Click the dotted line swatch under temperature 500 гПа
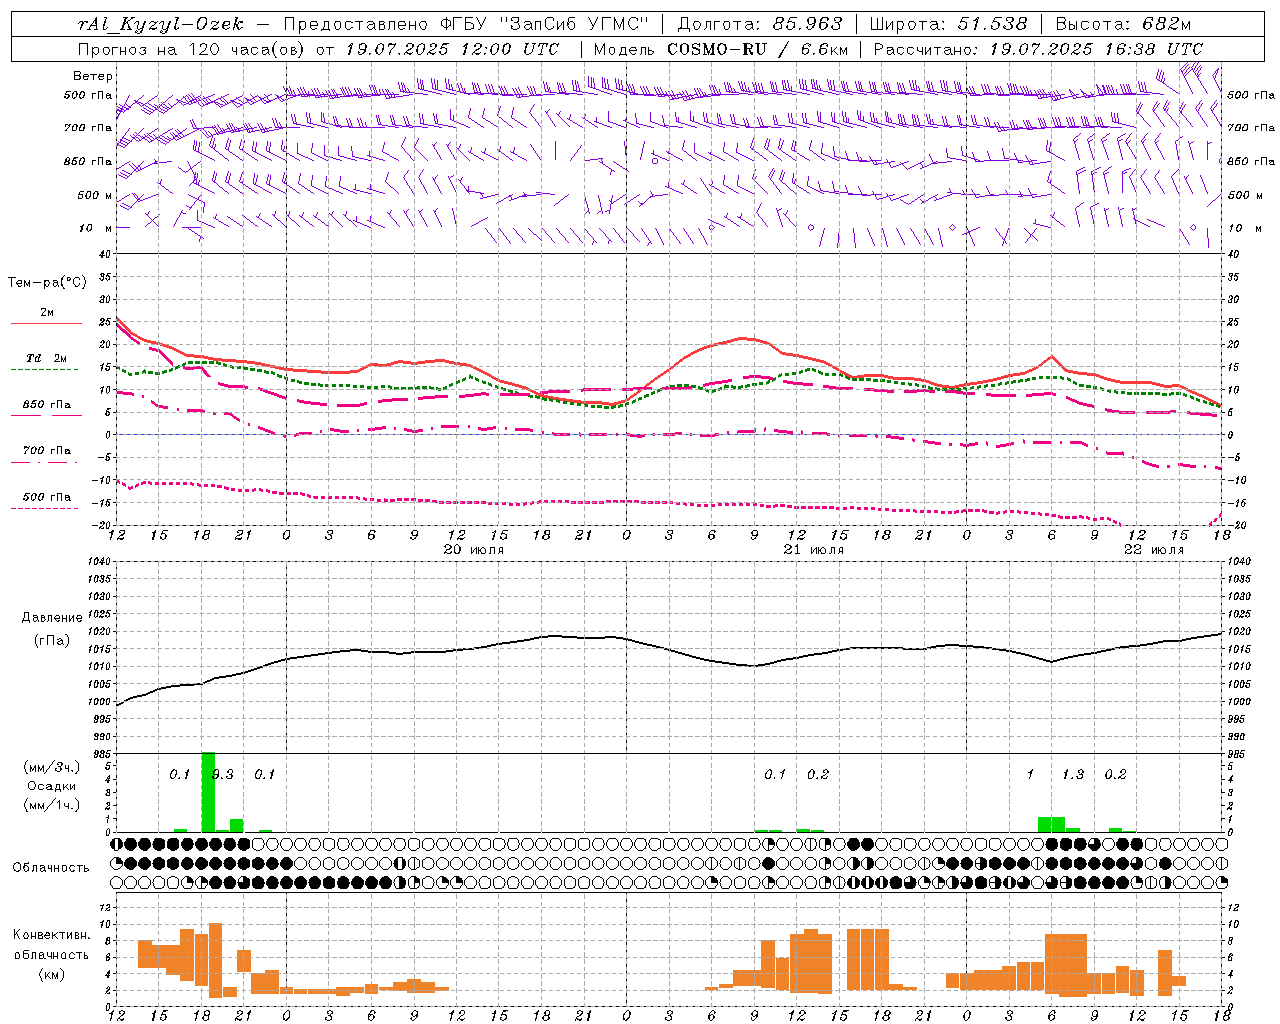This screenshot has height=1024, width=1280. [46, 508]
